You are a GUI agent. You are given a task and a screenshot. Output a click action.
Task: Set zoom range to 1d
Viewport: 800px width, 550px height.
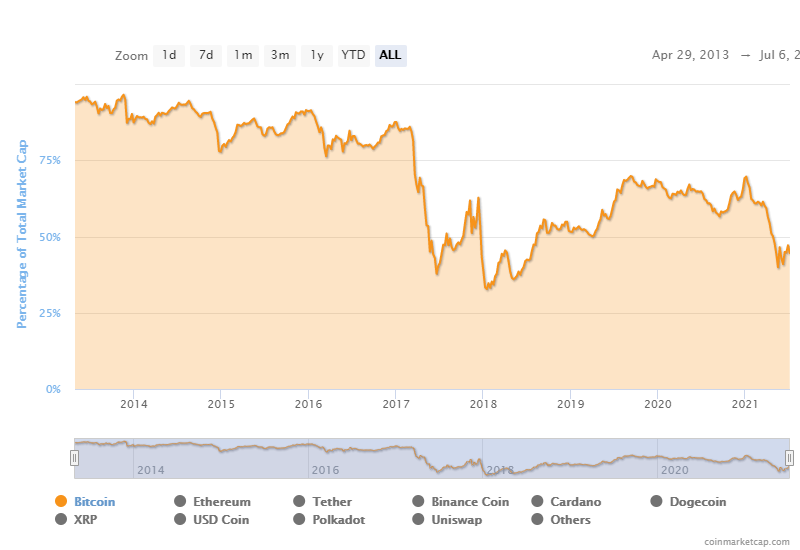pyautogui.click(x=169, y=55)
